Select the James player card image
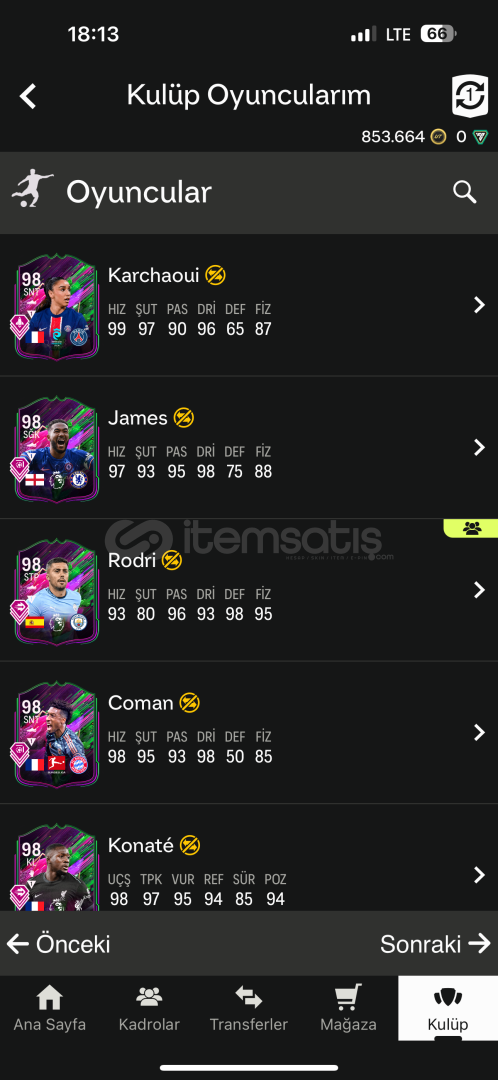The image size is (498, 1080). (x=56, y=449)
